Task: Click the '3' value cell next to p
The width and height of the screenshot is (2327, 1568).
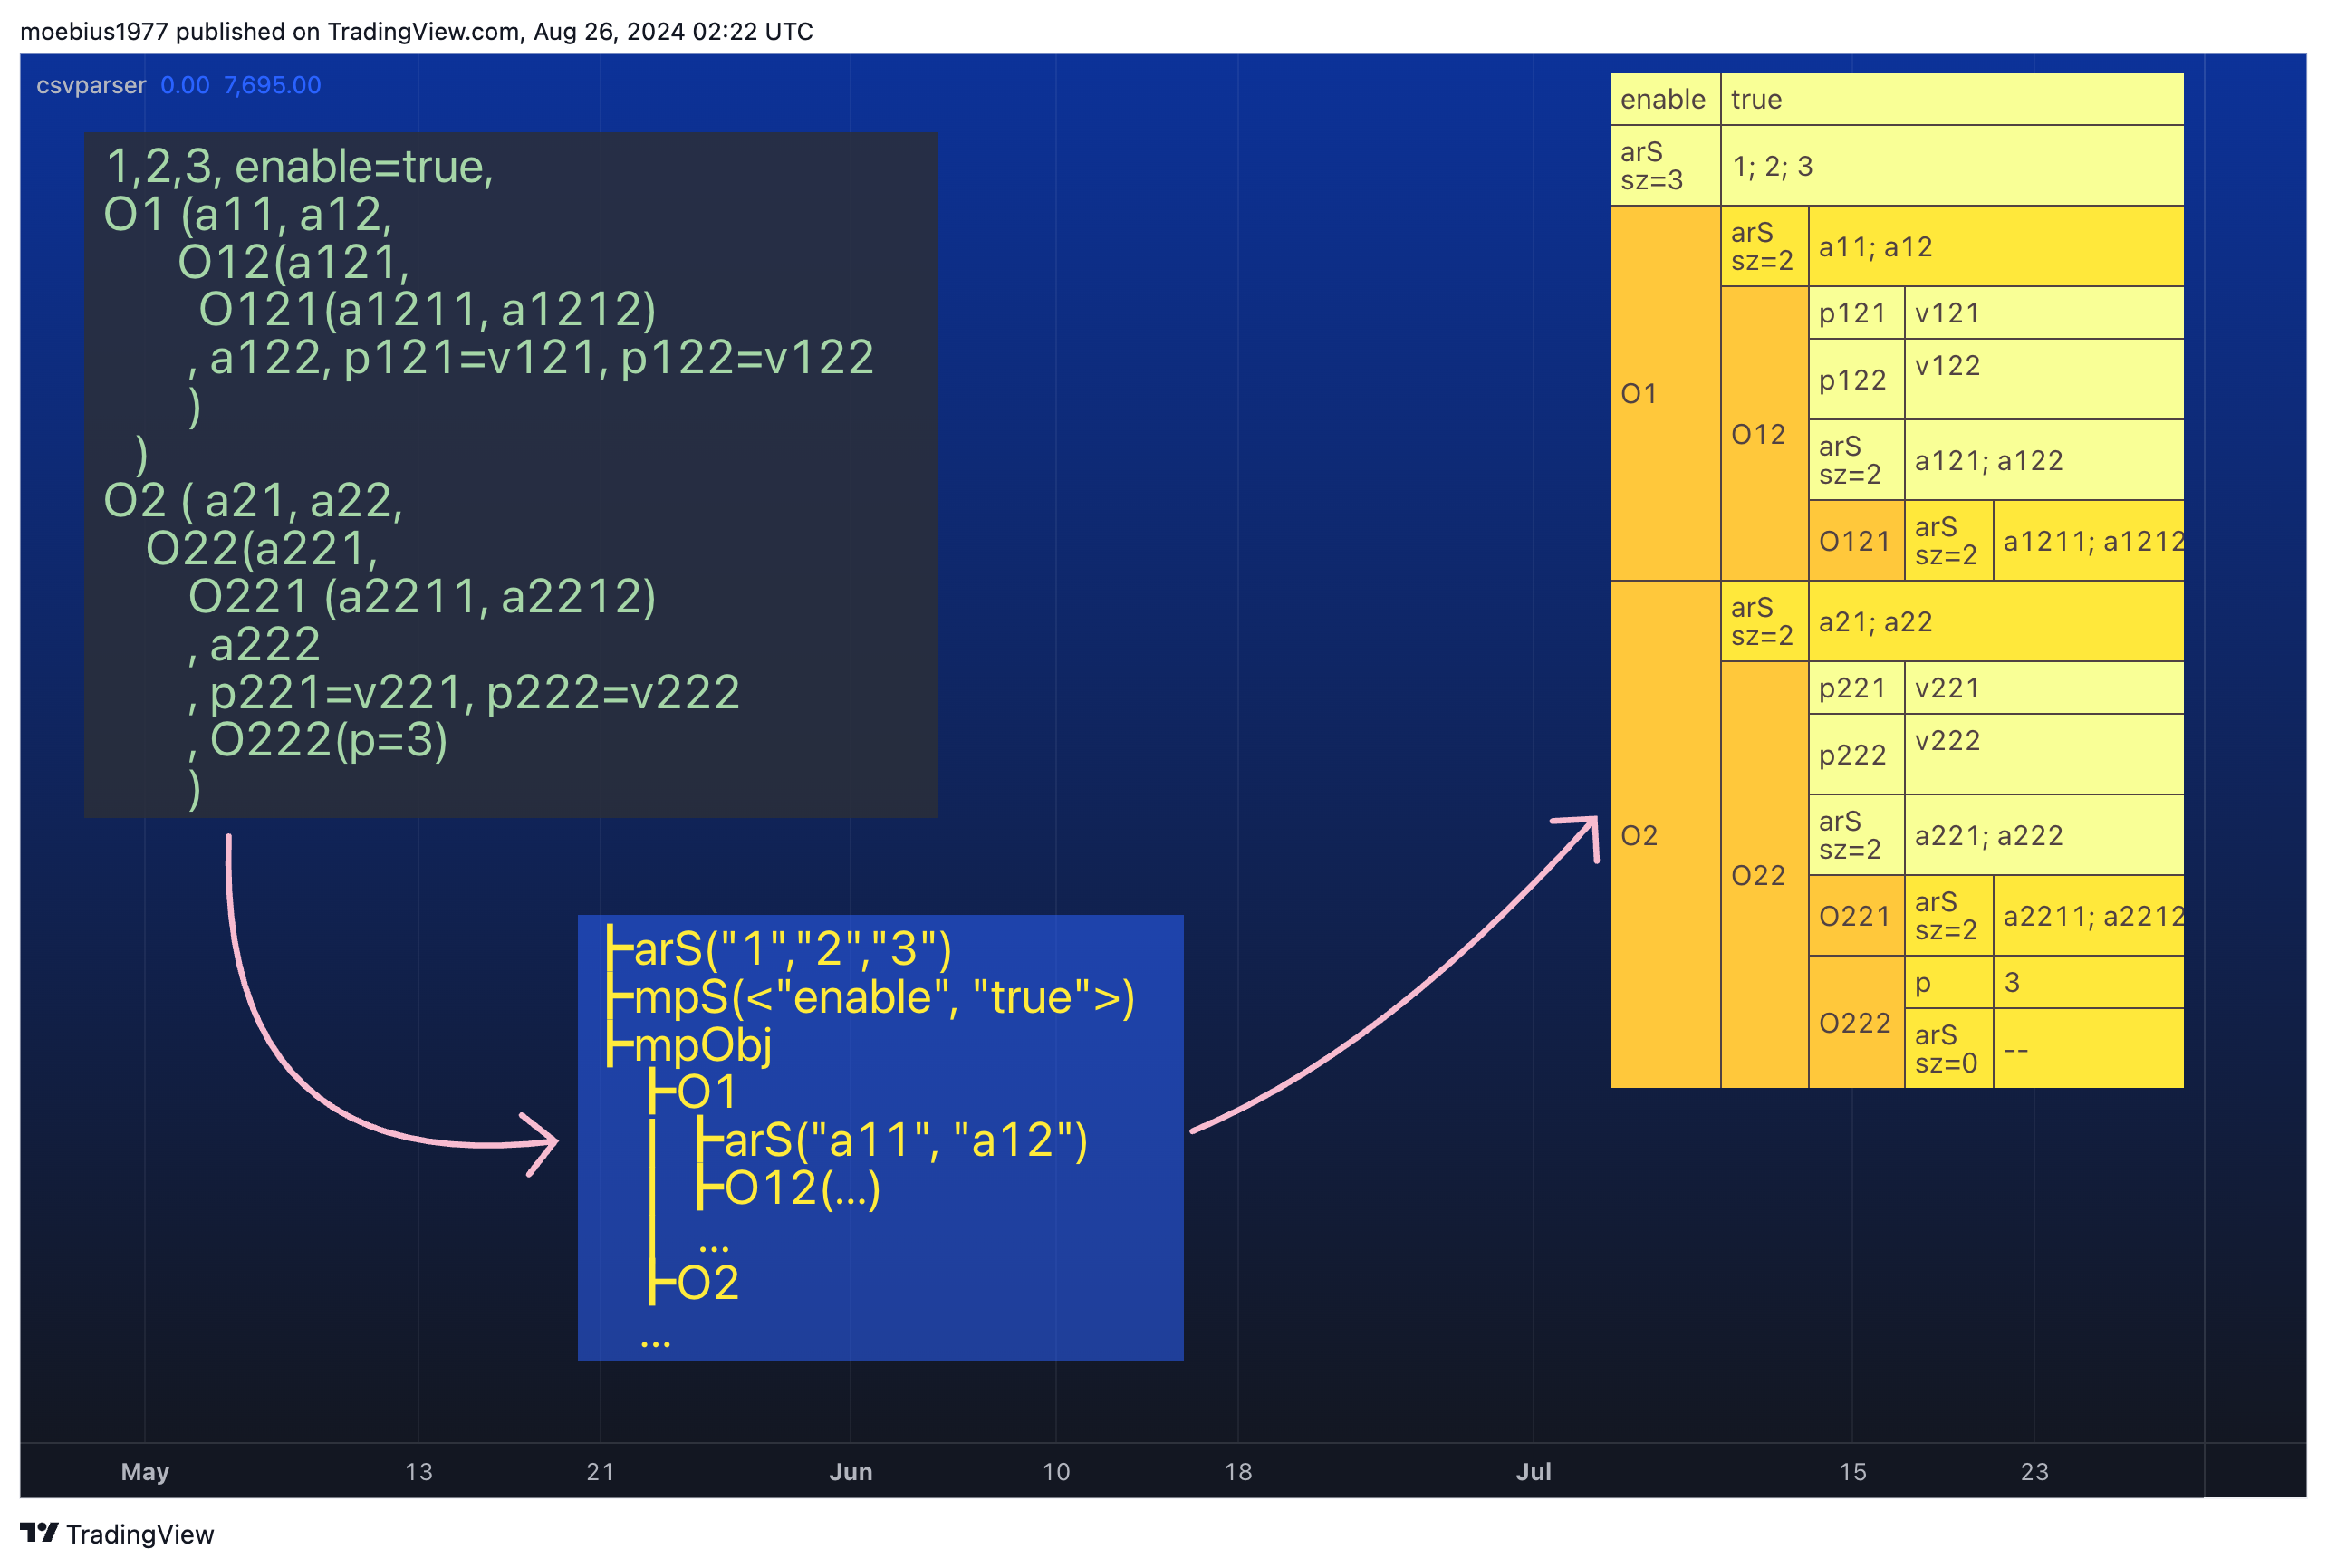Action: tap(2089, 982)
